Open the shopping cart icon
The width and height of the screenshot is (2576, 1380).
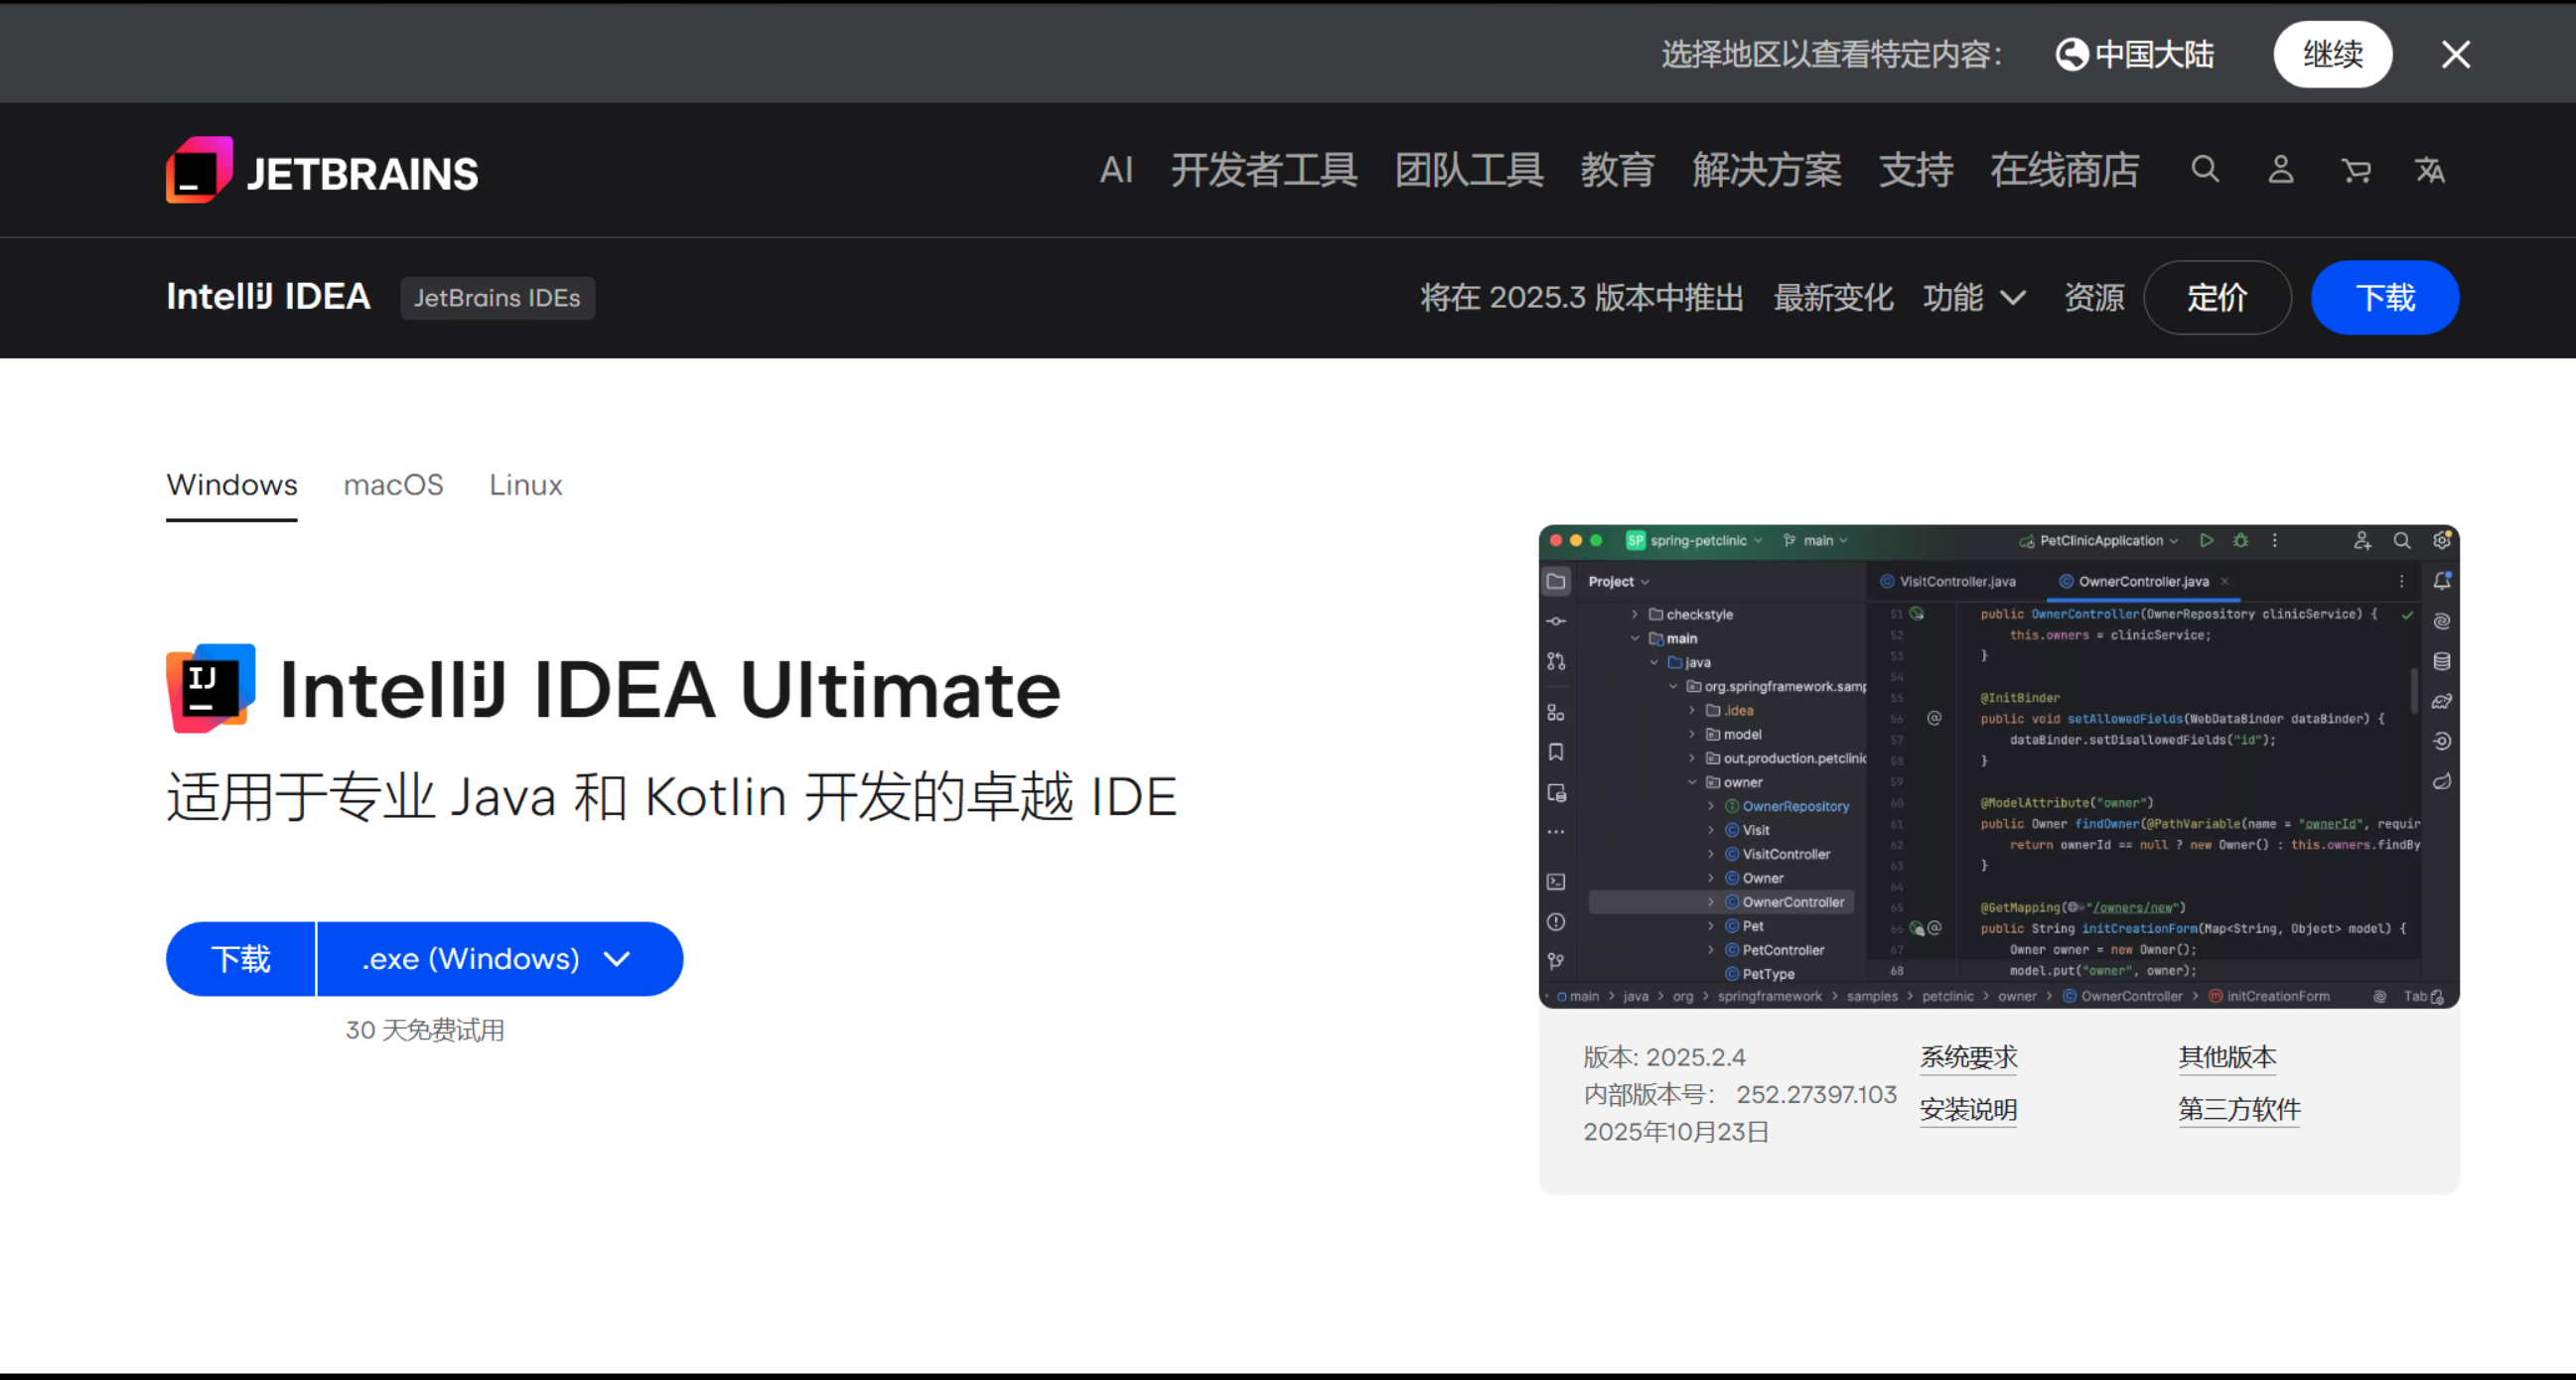click(2356, 171)
